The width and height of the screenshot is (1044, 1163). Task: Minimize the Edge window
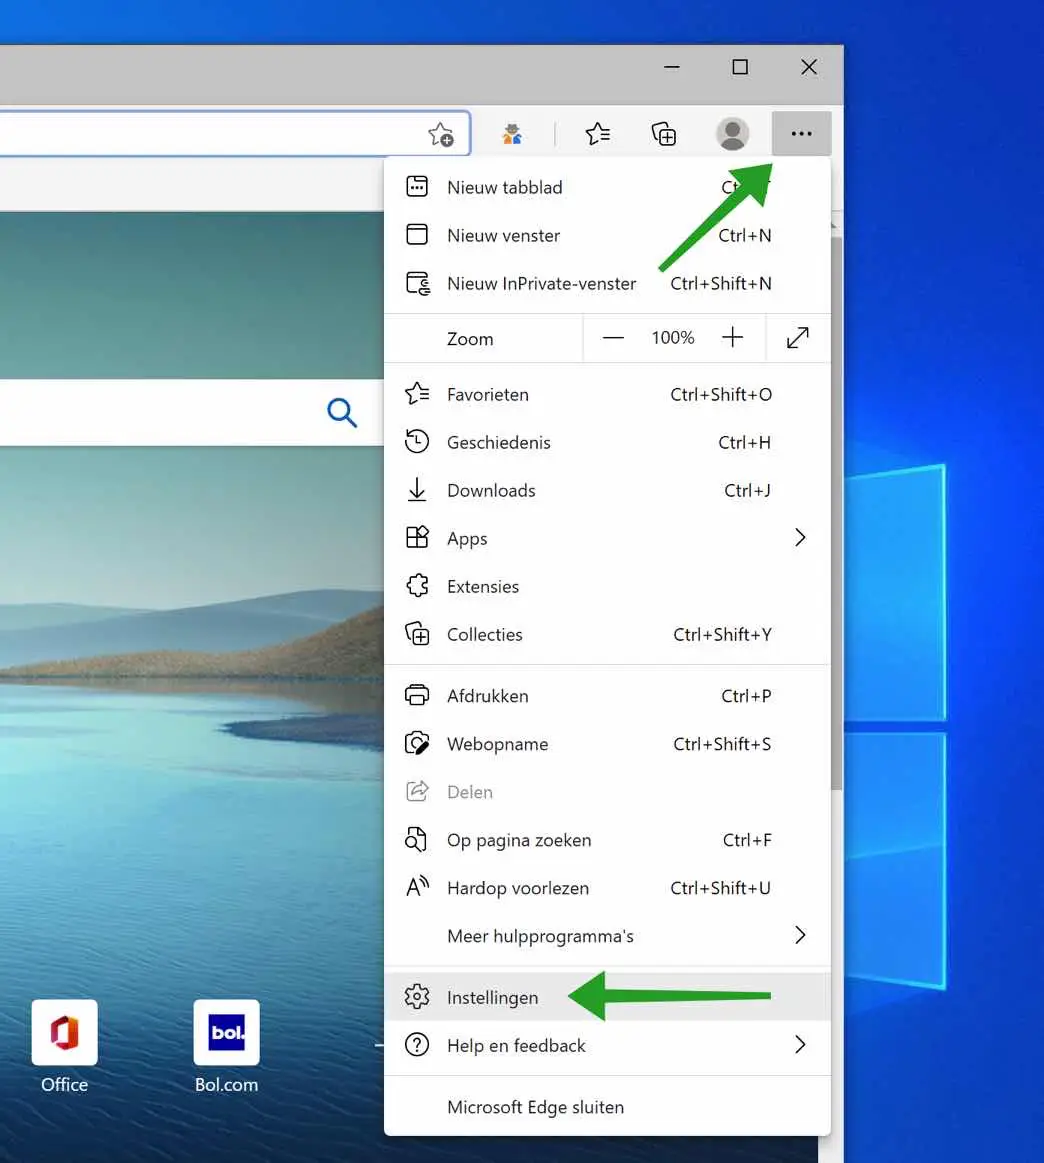pyautogui.click(x=672, y=67)
